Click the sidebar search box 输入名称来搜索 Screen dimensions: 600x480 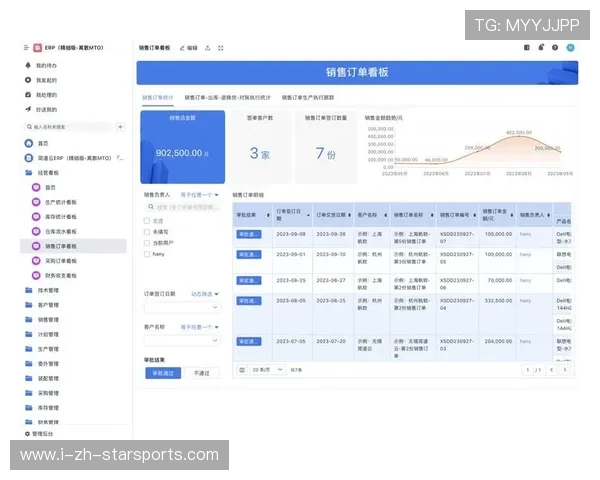tap(68, 127)
